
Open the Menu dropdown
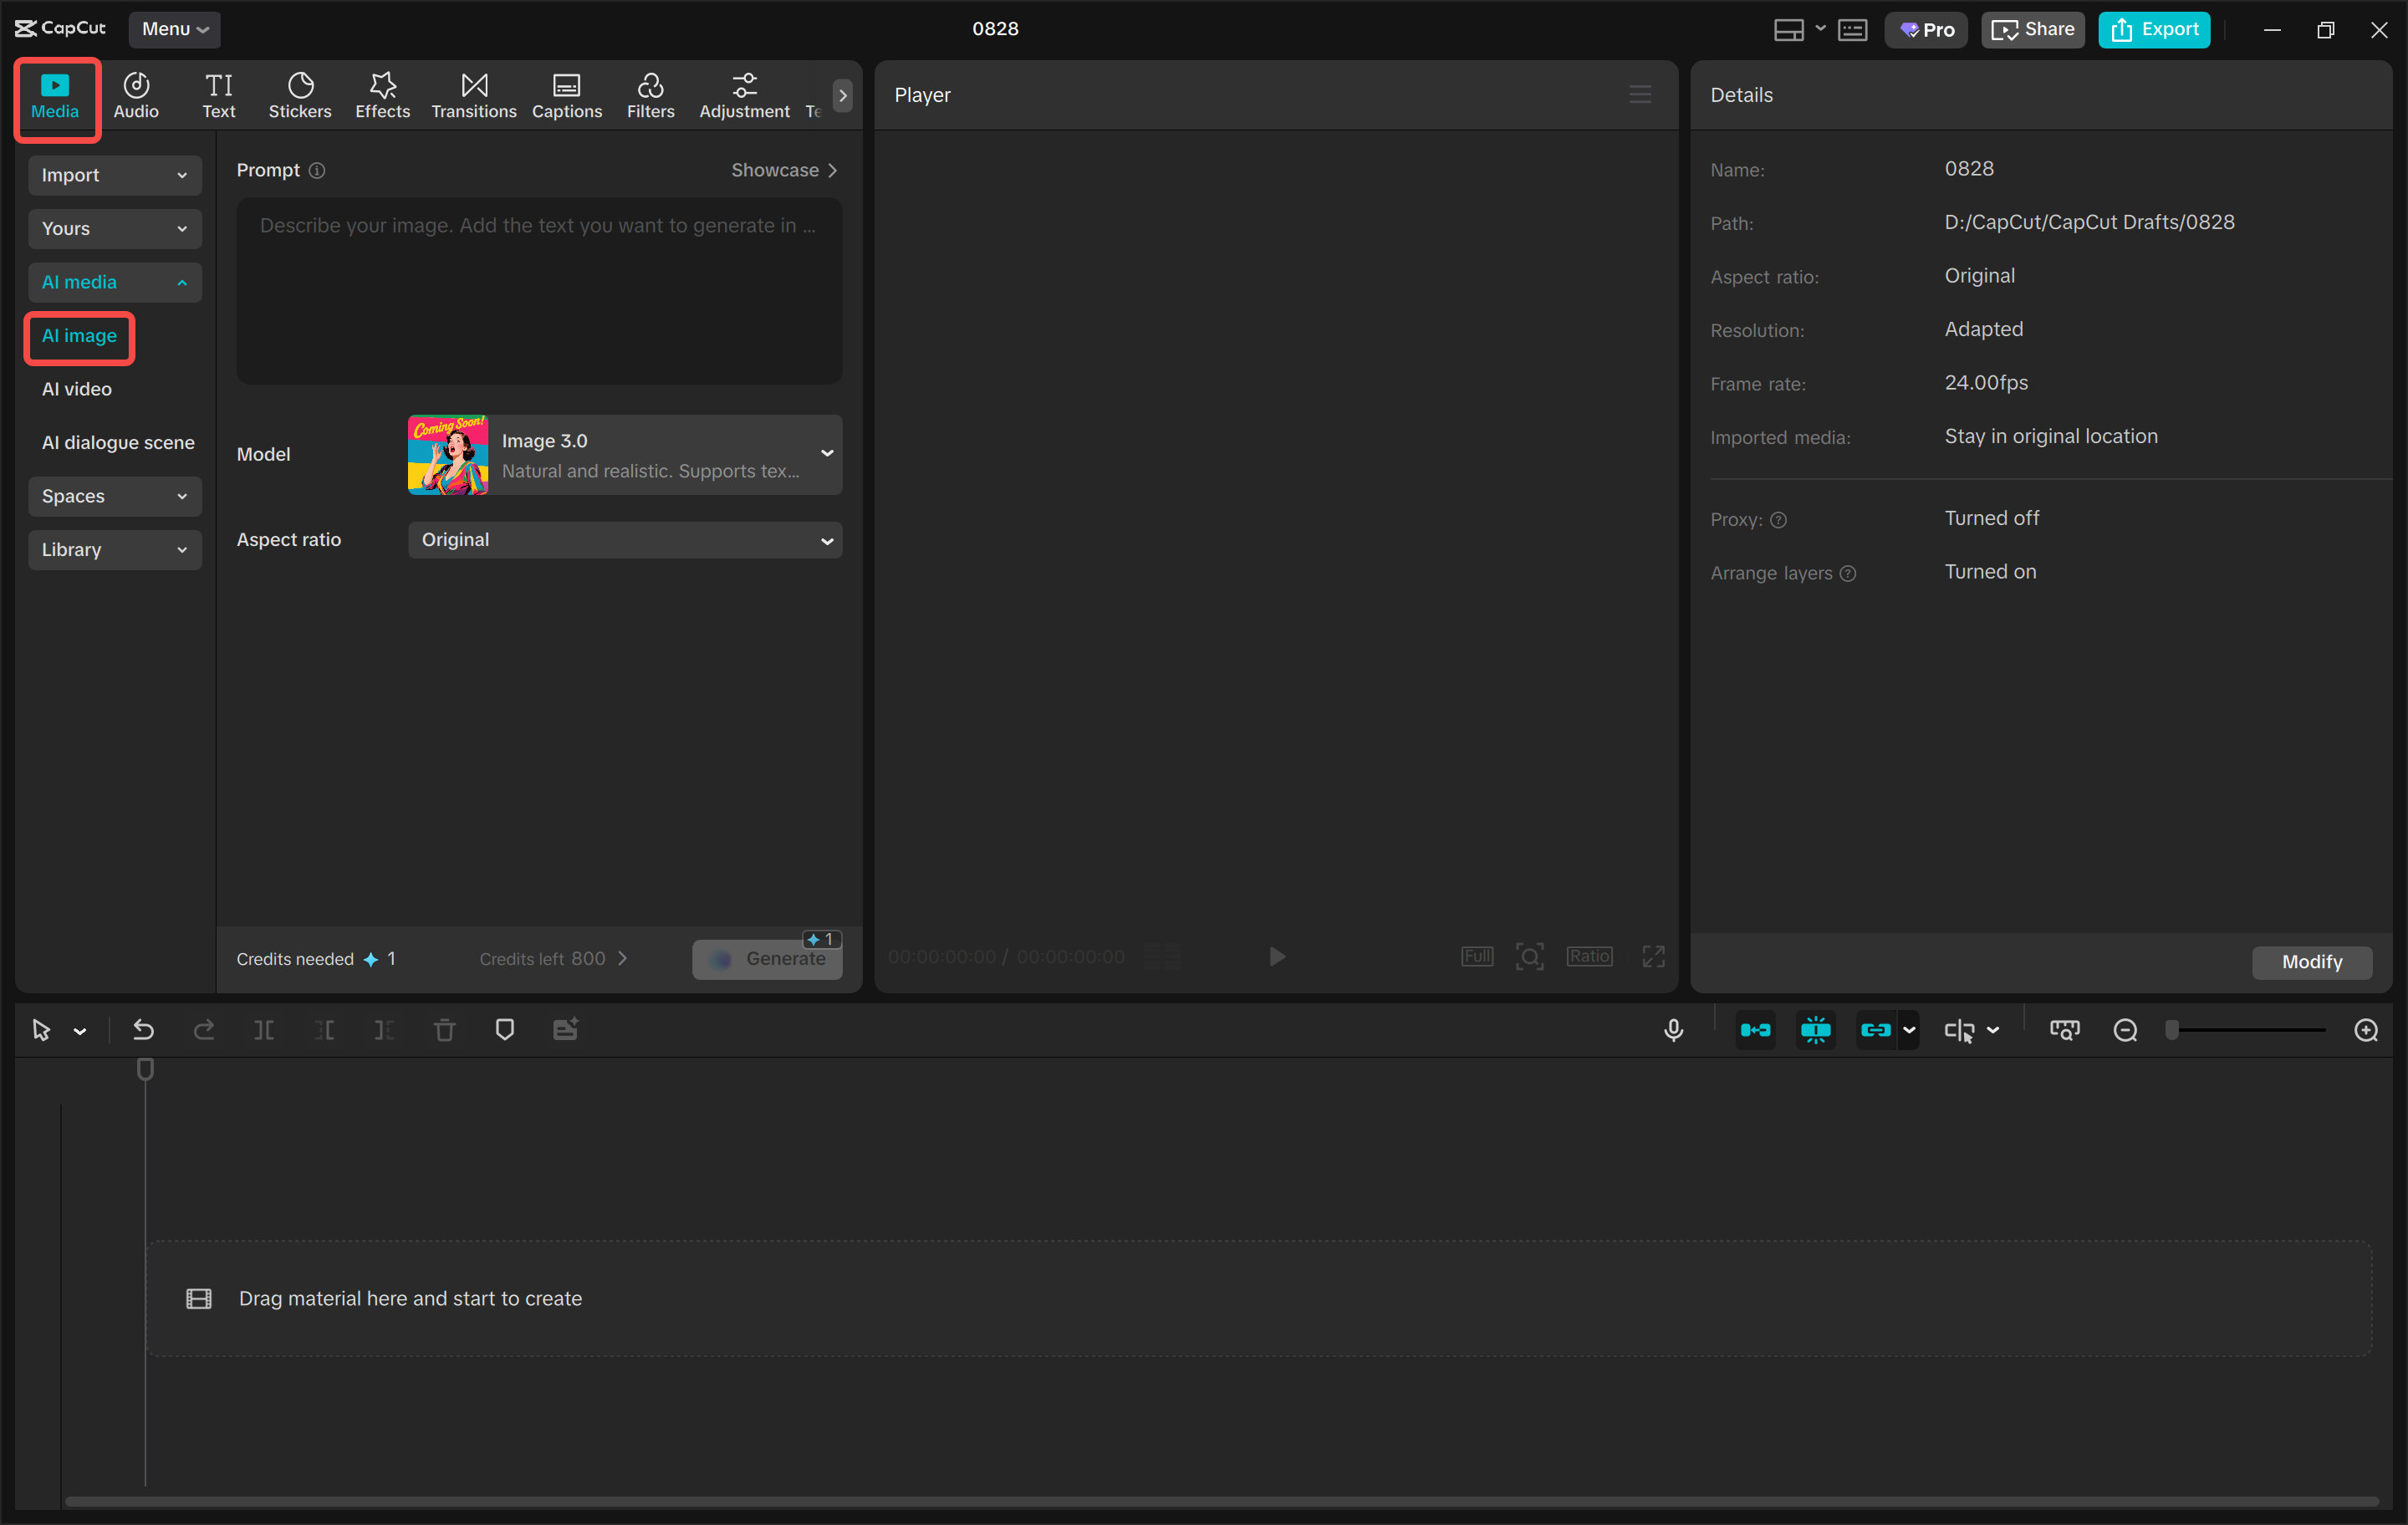click(174, 29)
